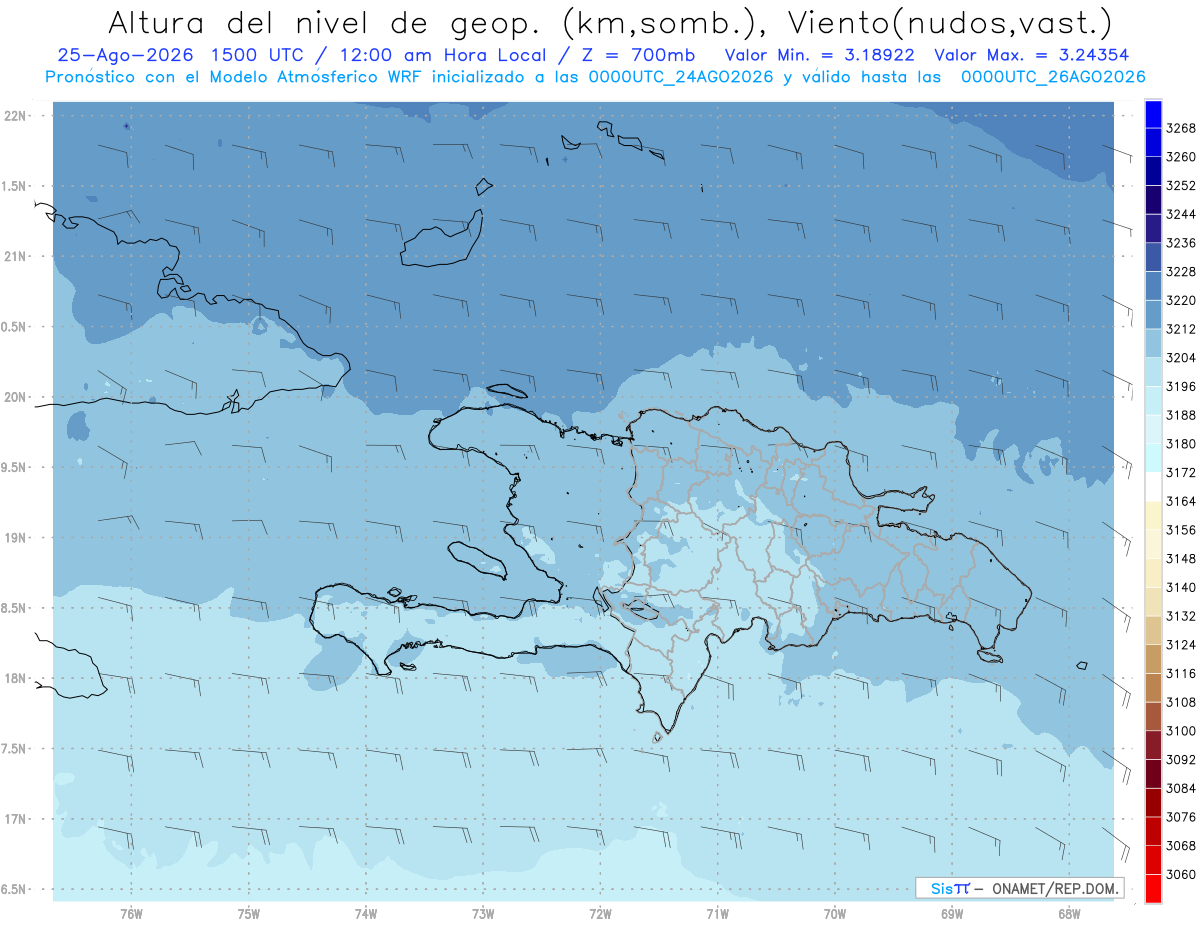Click legend value 3204
1200x927 pixels.
coord(1181,358)
